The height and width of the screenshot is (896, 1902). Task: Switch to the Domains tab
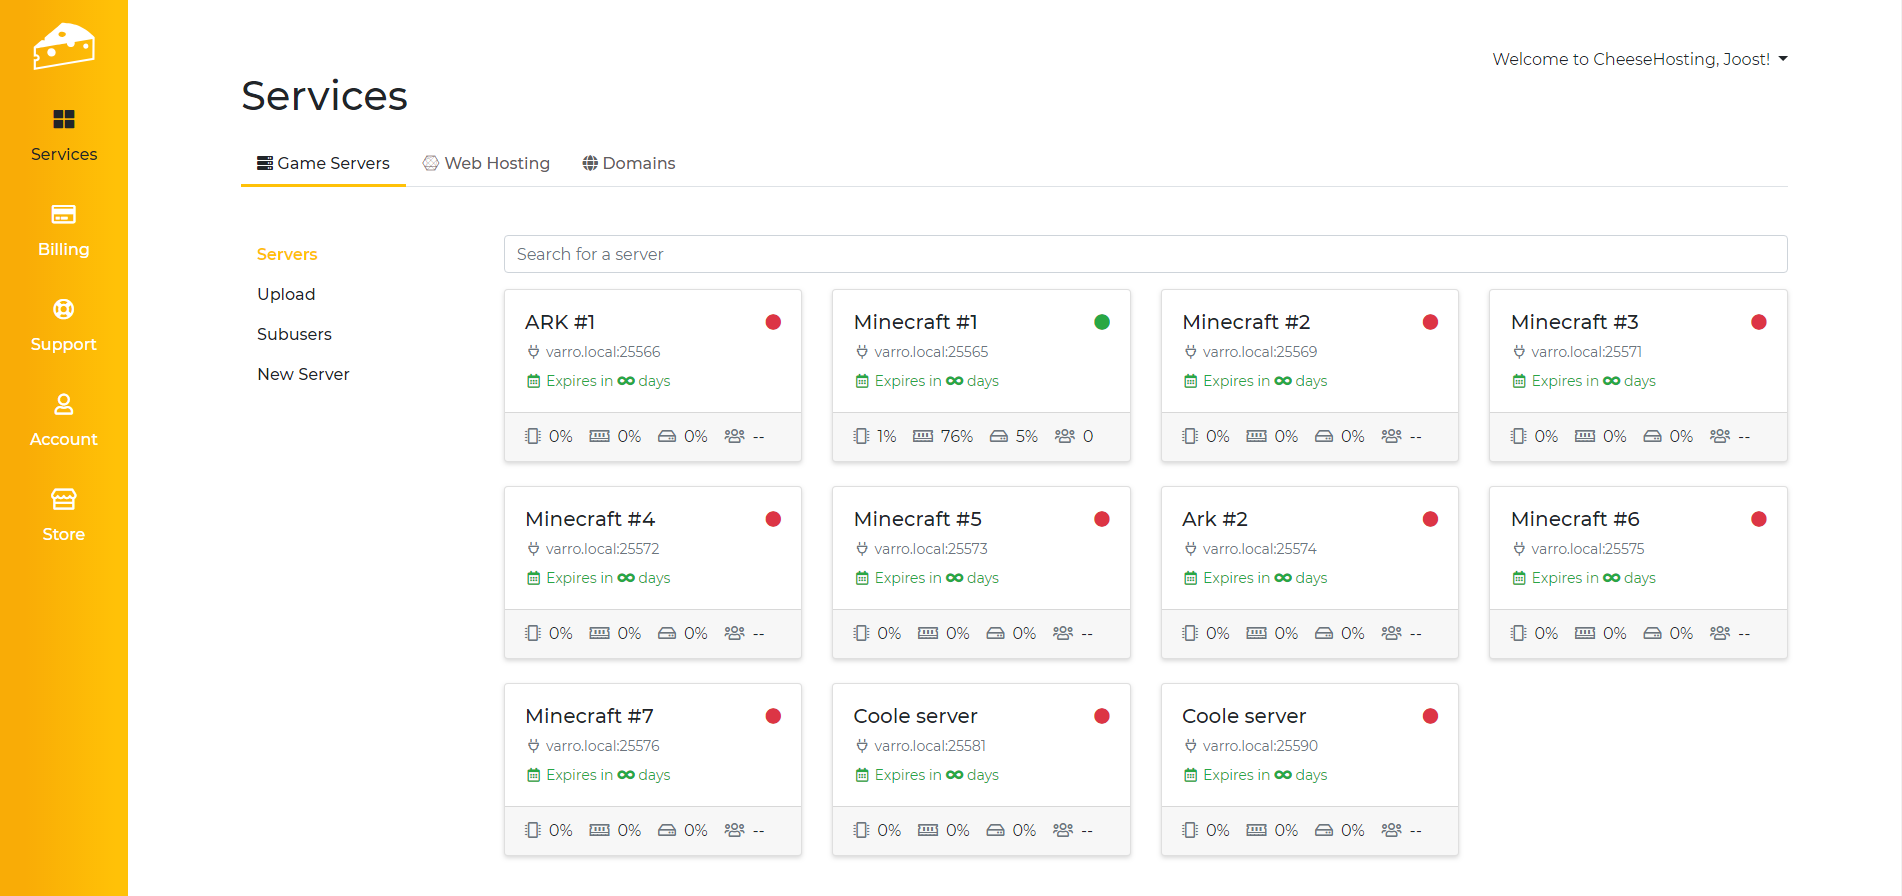tap(628, 163)
